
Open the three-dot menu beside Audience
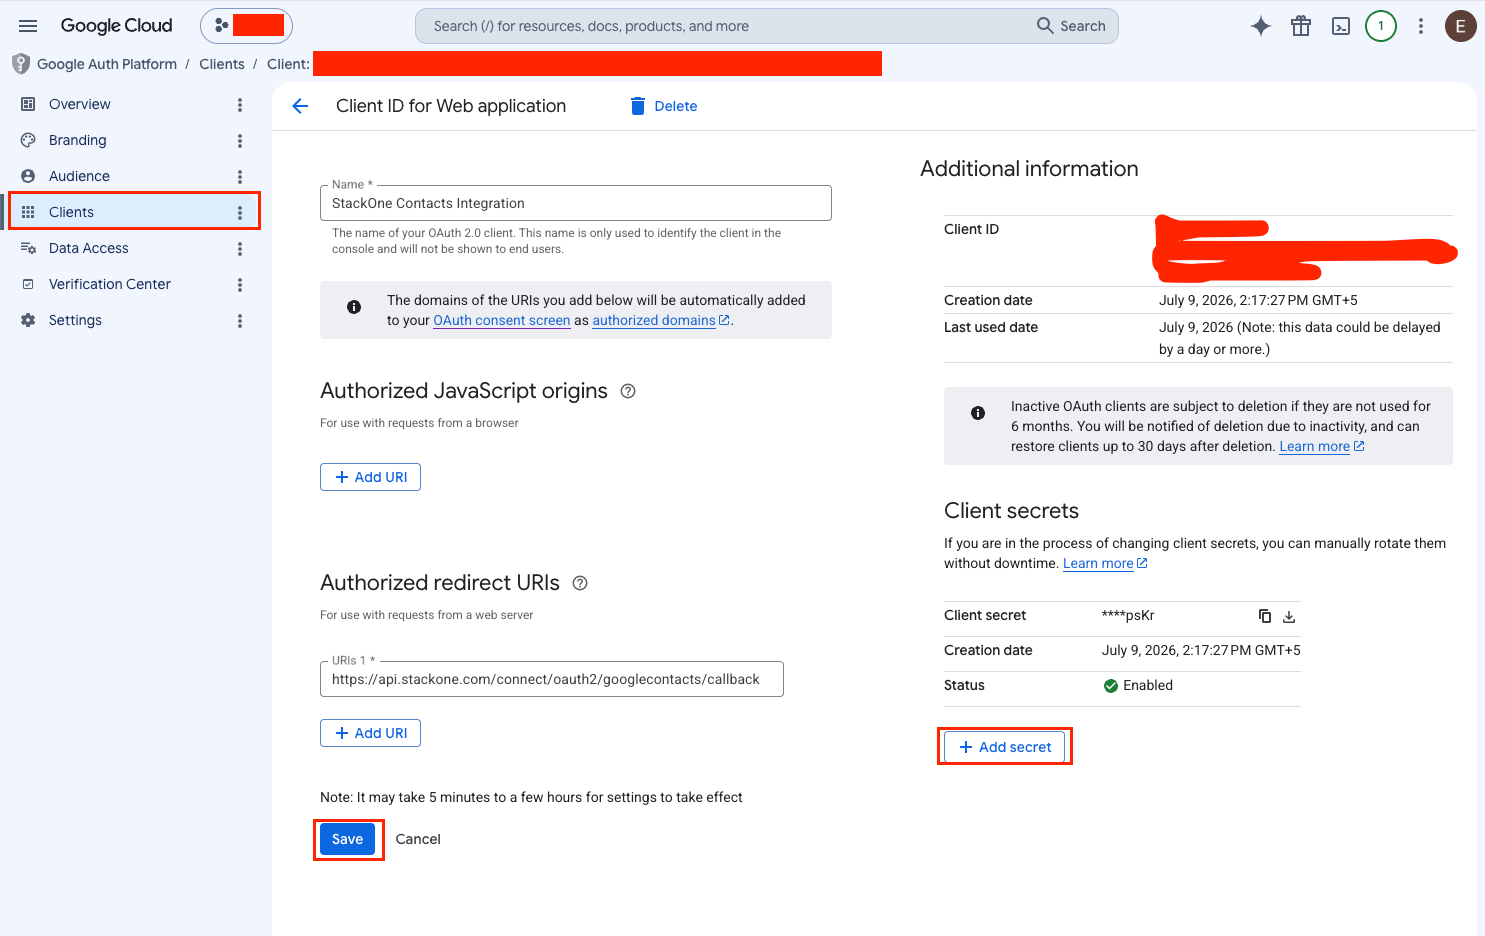click(x=240, y=177)
